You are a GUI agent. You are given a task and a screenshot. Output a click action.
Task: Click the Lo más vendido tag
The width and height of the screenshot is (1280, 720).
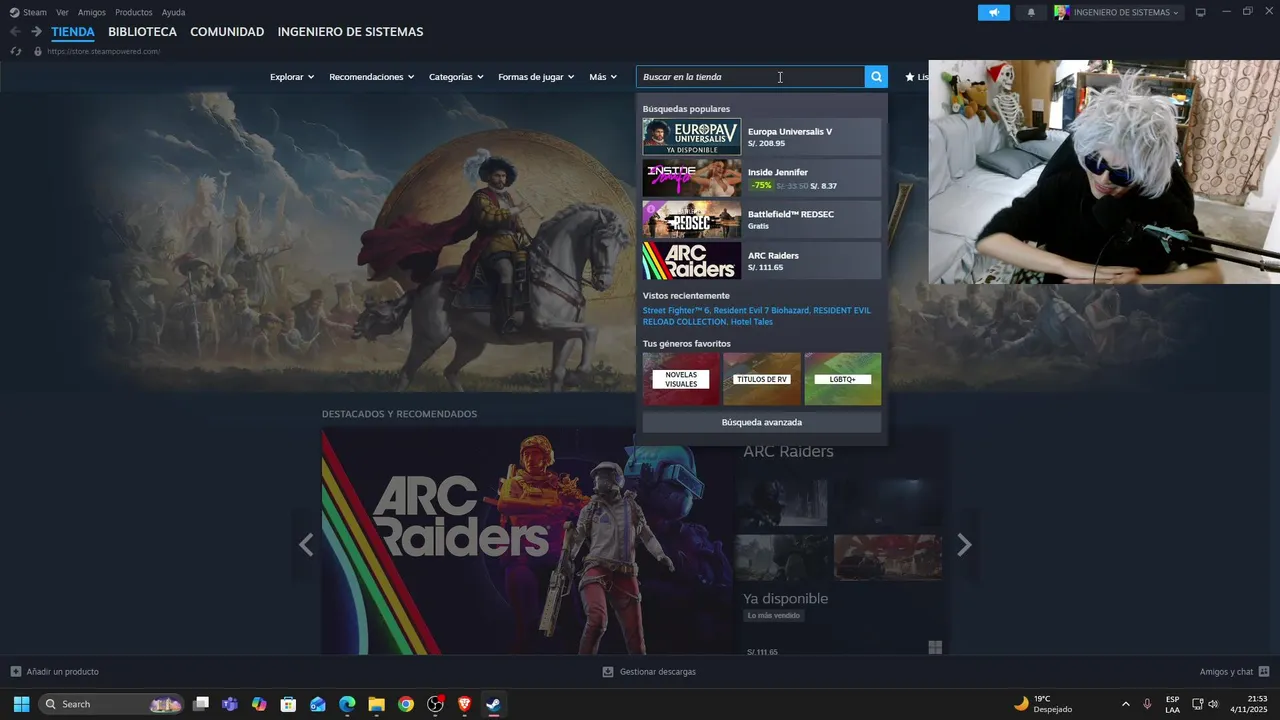coord(774,615)
